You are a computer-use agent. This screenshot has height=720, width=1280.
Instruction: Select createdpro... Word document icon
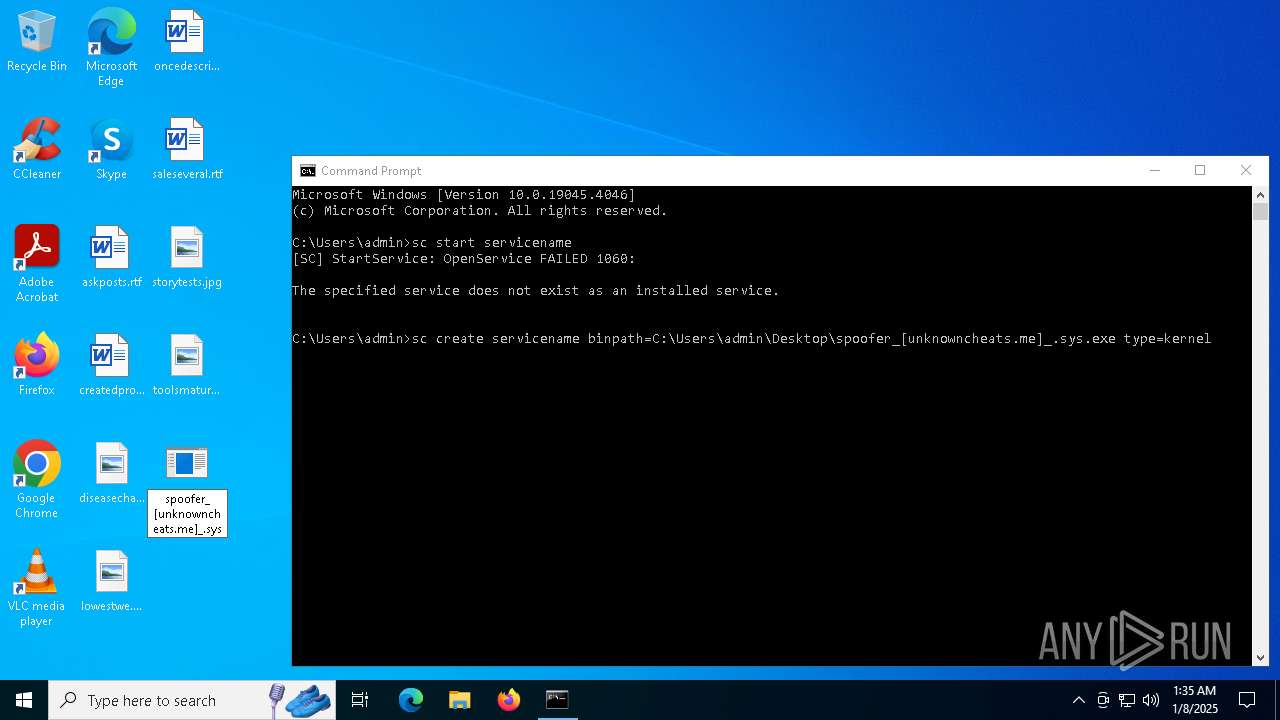click(x=111, y=366)
